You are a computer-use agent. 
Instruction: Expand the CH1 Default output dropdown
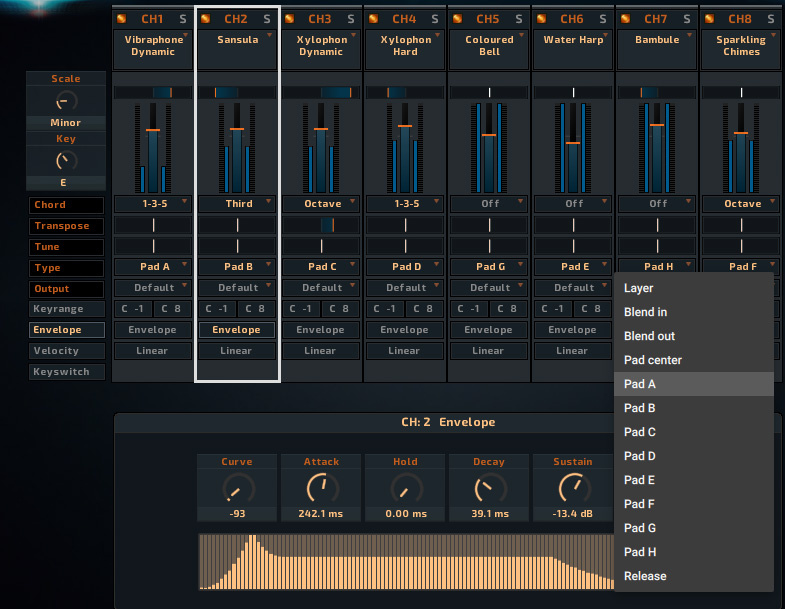point(154,288)
